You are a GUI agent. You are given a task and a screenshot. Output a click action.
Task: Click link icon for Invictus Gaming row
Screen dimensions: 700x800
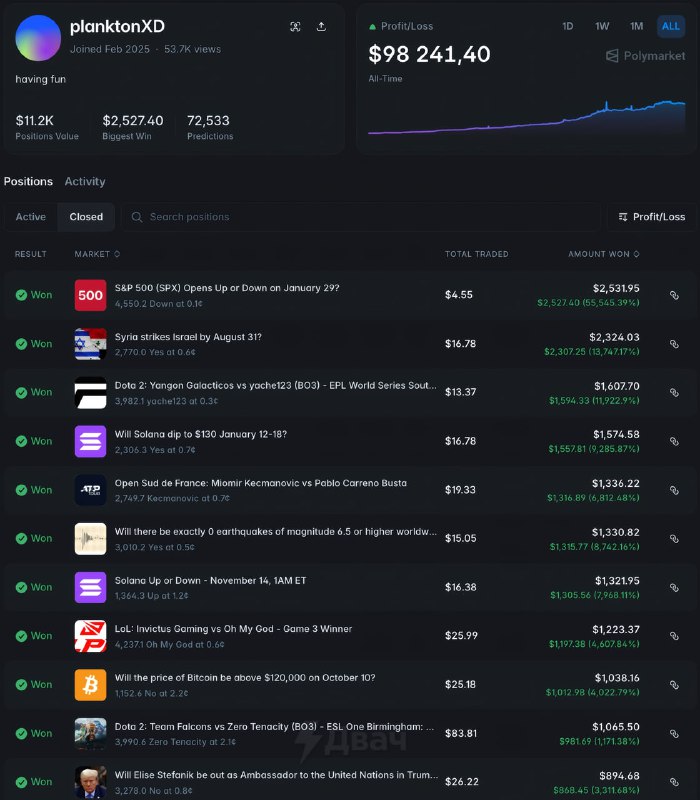point(674,636)
